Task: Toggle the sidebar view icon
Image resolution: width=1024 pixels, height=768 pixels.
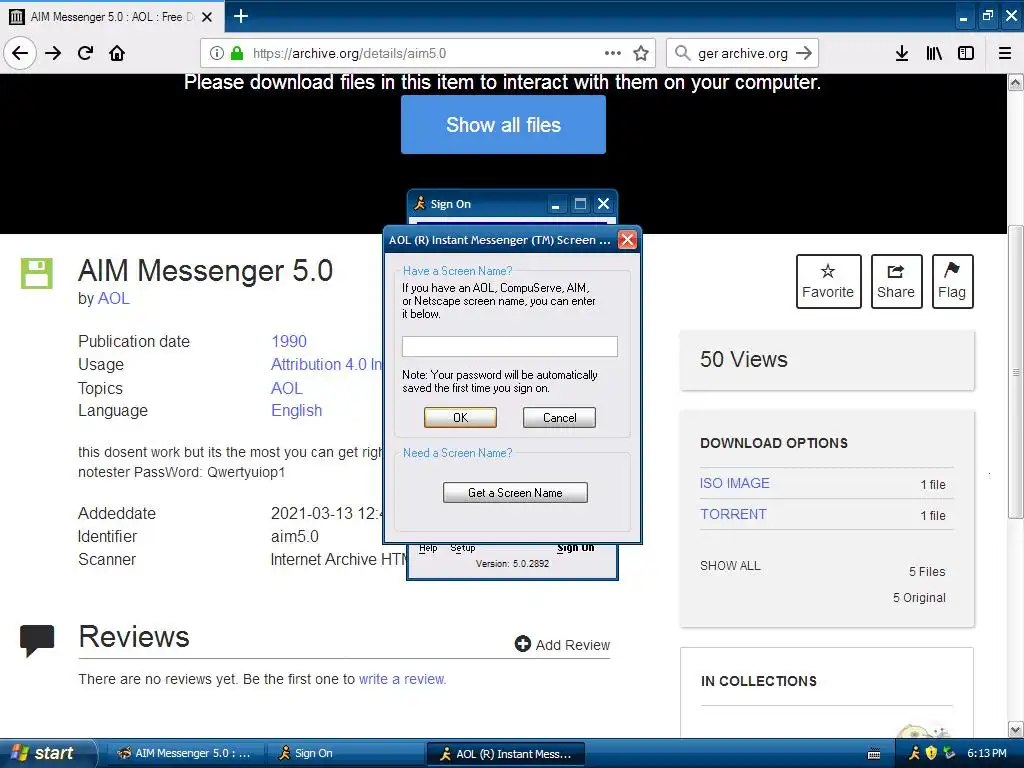Action: point(966,53)
